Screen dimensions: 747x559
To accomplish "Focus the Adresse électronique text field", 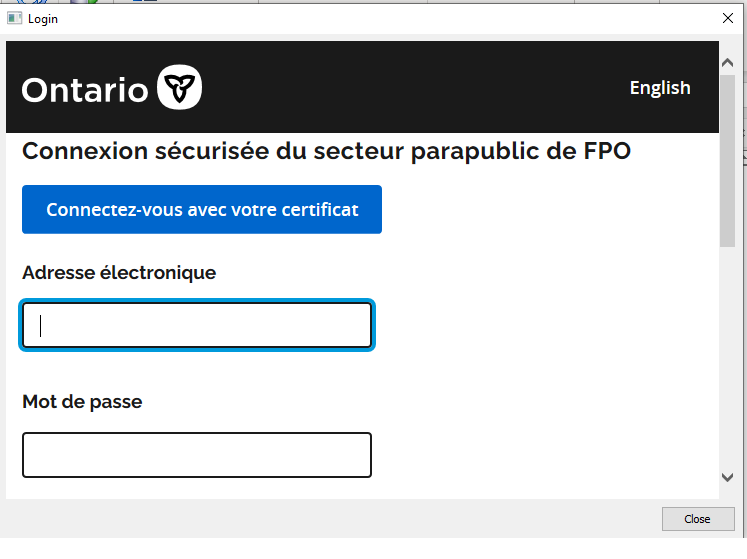I will [x=197, y=325].
